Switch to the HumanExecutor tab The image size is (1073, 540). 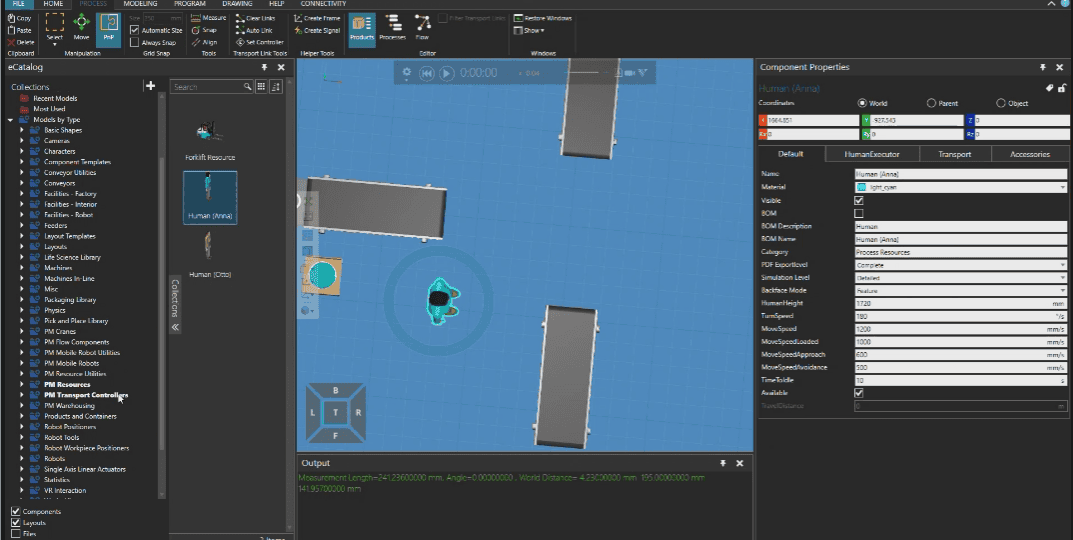click(x=872, y=154)
